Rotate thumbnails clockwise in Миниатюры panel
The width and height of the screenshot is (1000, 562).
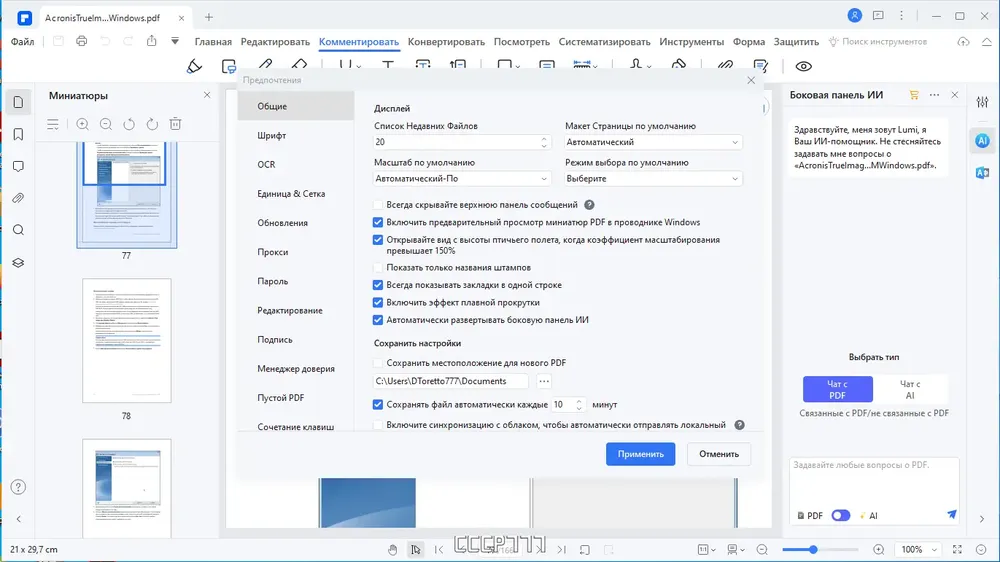(x=152, y=124)
